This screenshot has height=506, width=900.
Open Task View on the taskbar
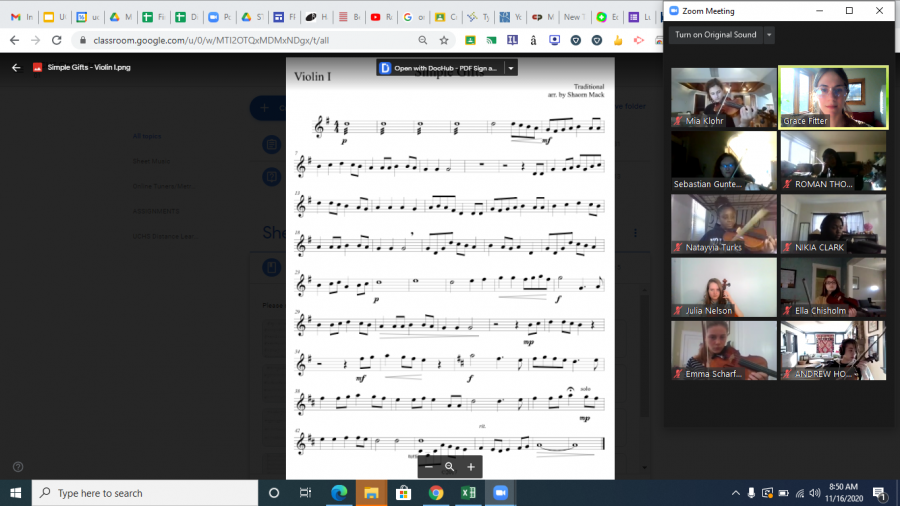click(x=305, y=493)
